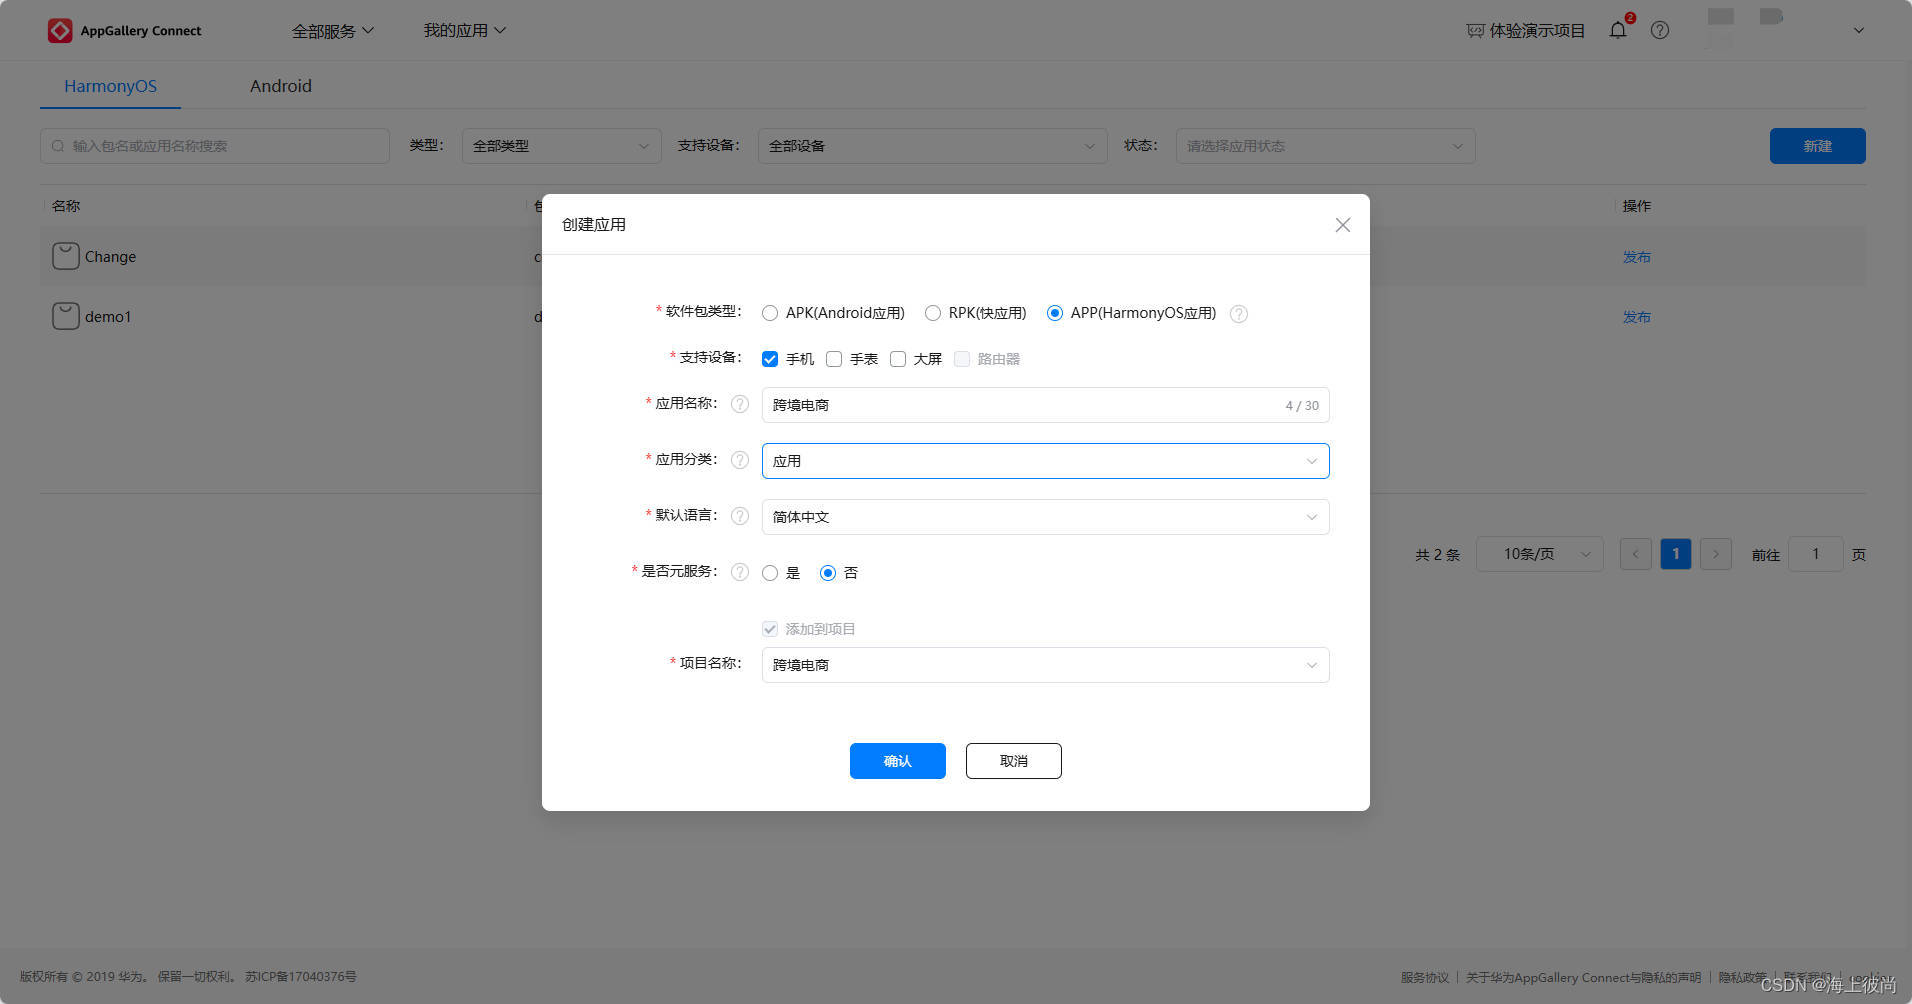Switch to the HarmonyOS tab
The width and height of the screenshot is (1912, 1004).
110,86
